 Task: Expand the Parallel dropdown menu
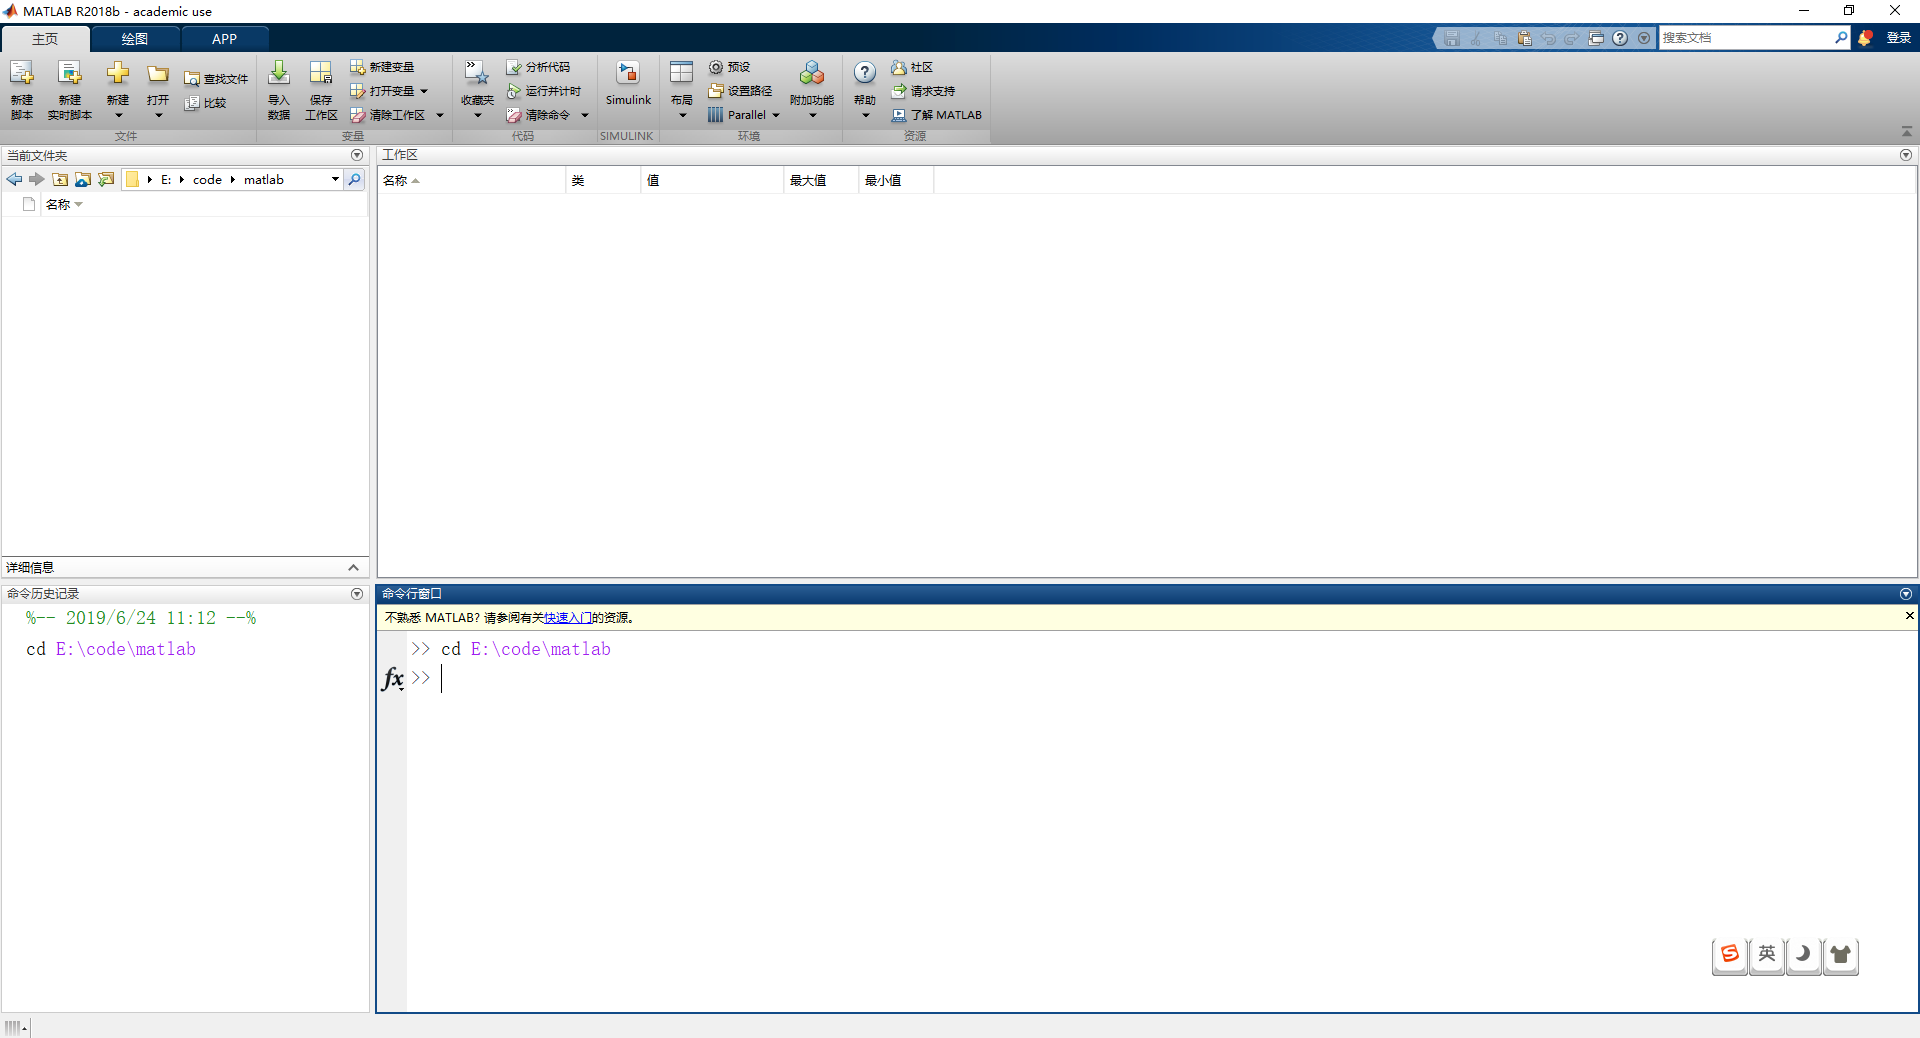coord(776,115)
